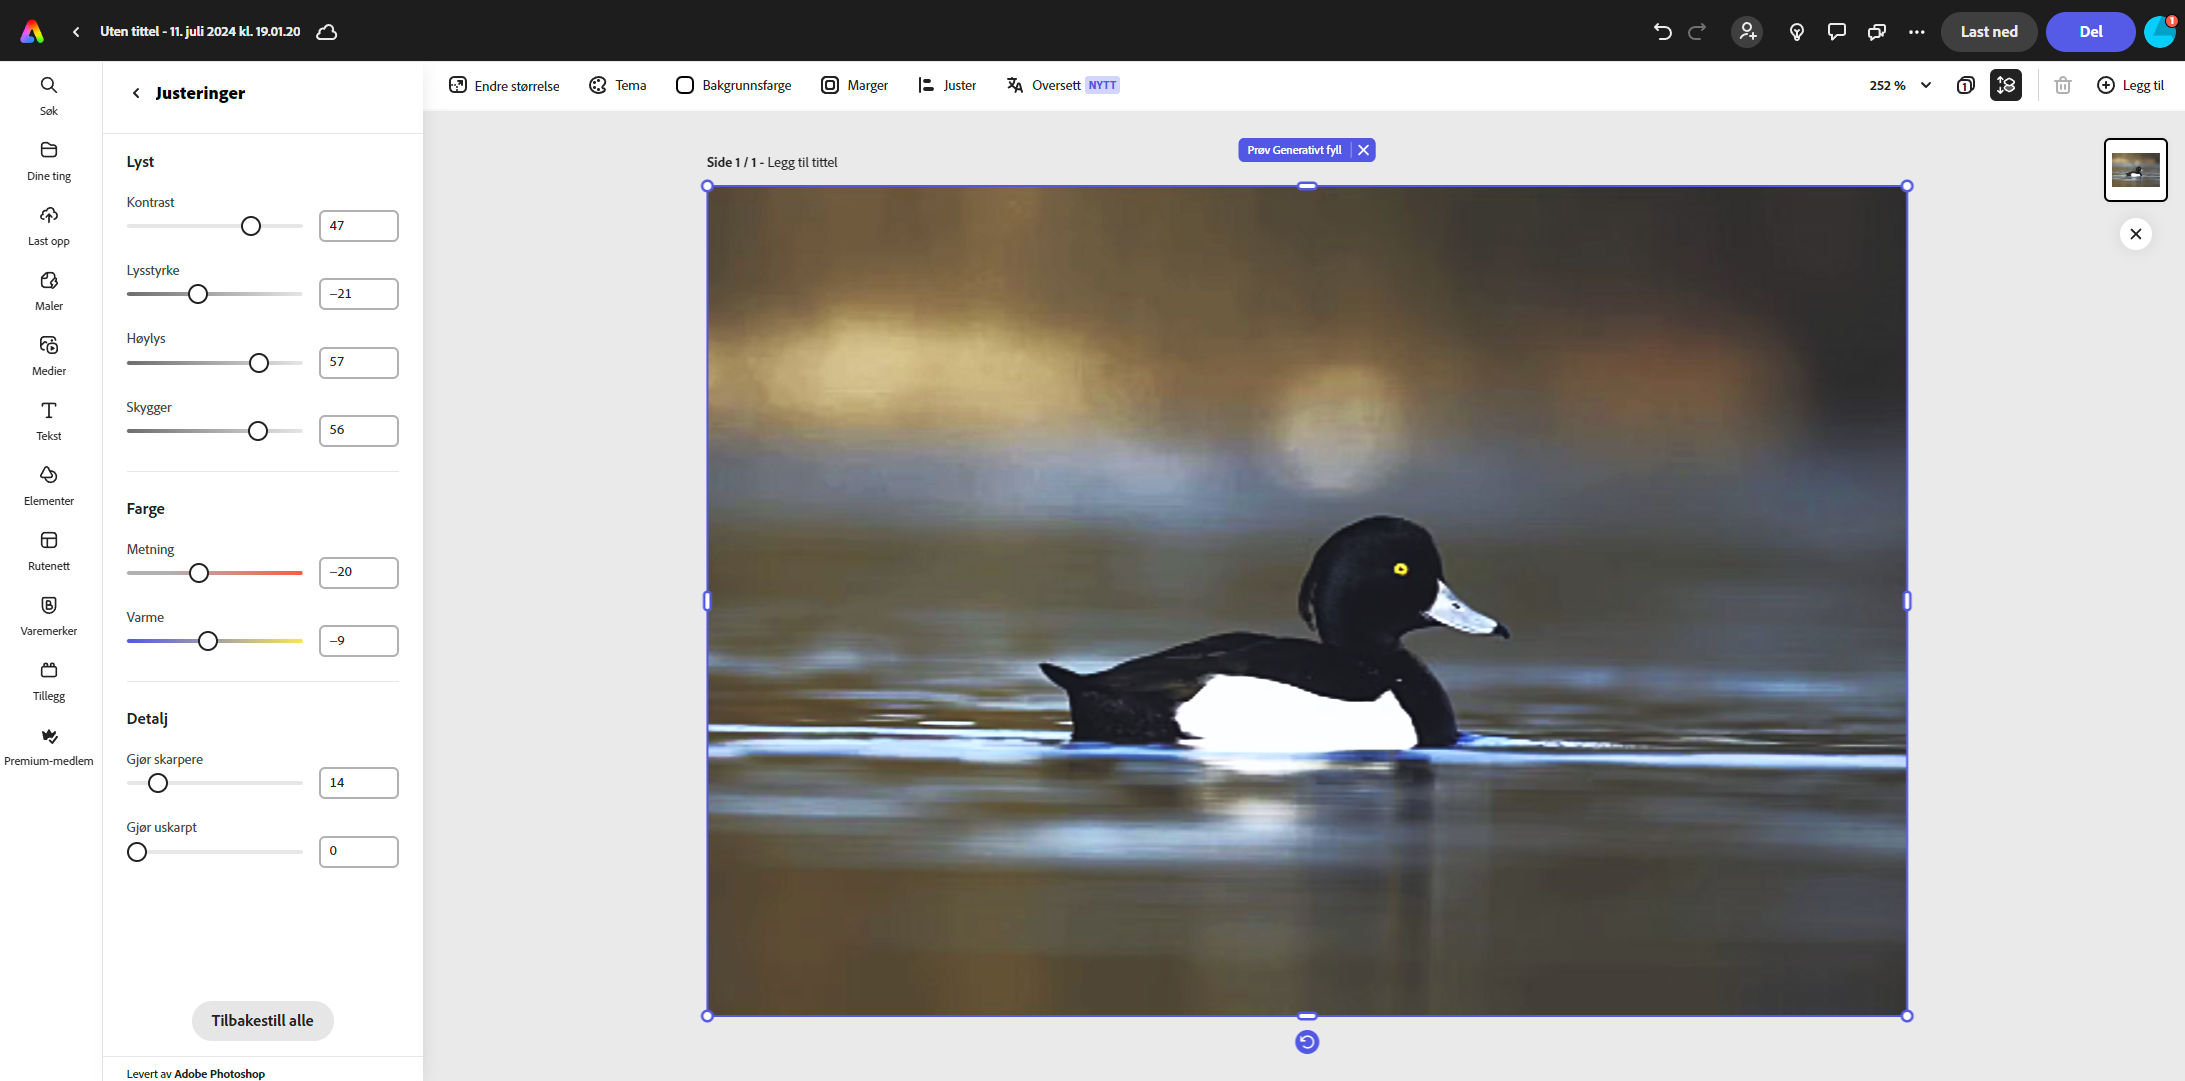Click the Tilbakestill alle button
Image resolution: width=2185 pixels, height=1081 pixels.
pos(262,1020)
